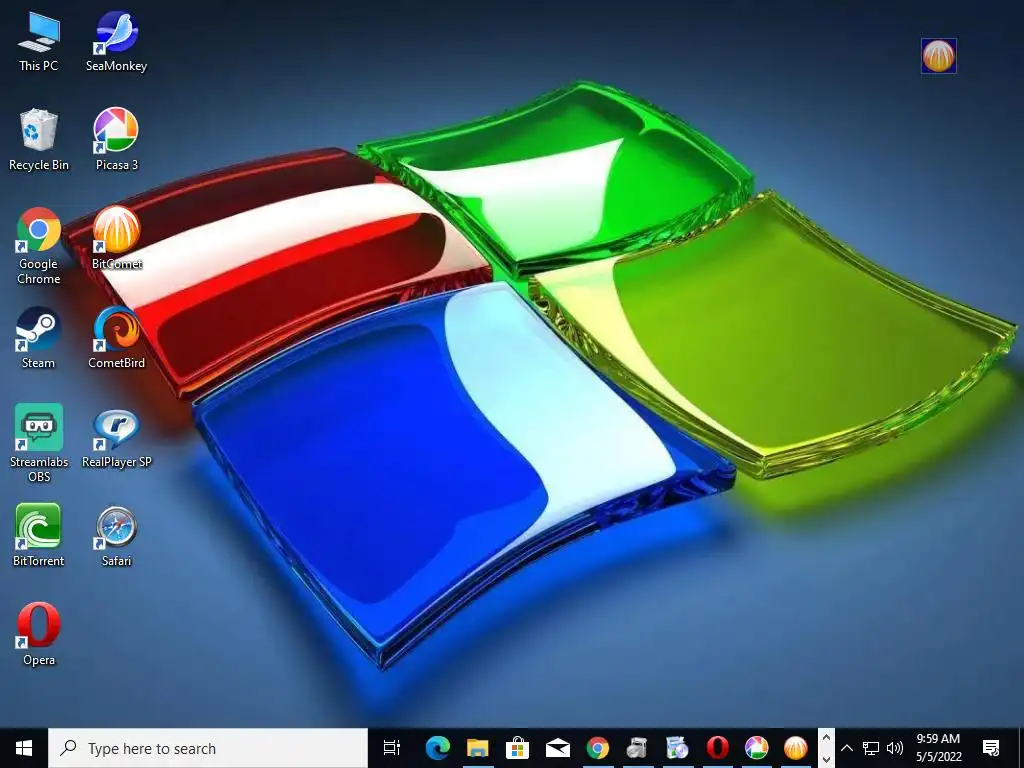Select the SeaMonkey desktop shortcut
The width and height of the screenshot is (1024, 768).
(116, 42)
